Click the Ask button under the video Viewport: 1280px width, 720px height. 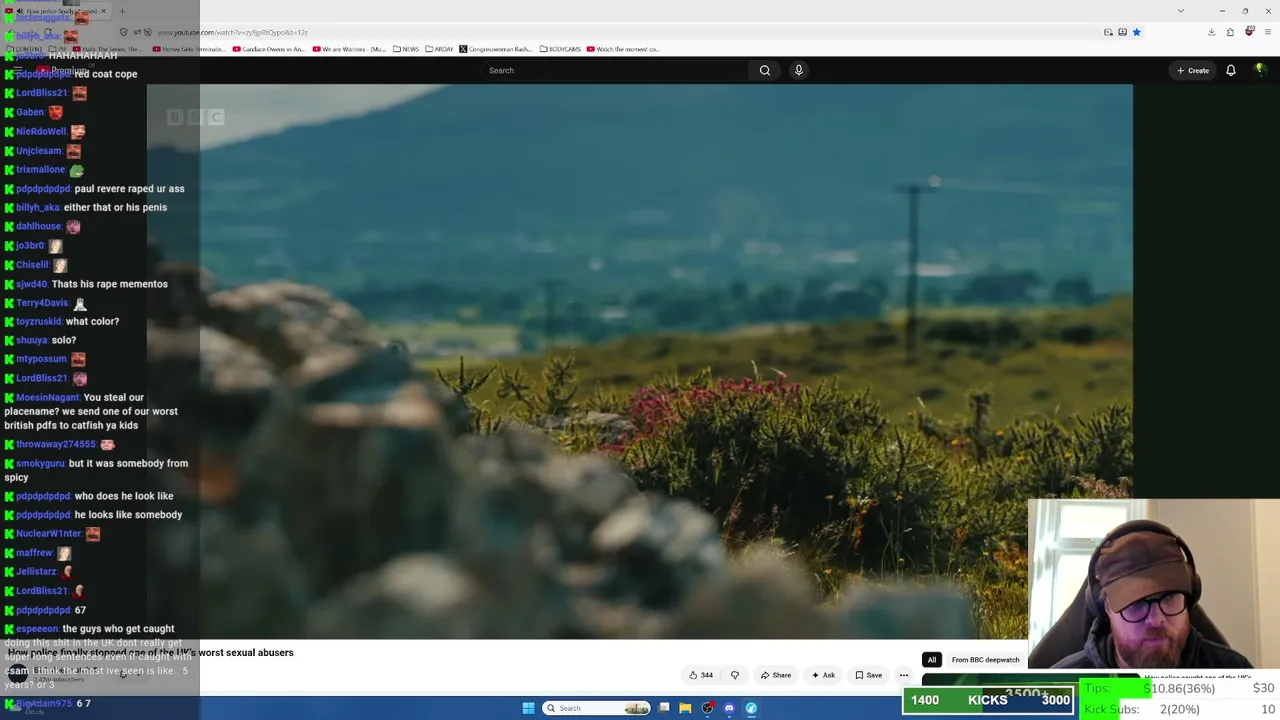(x=824, y=675)
